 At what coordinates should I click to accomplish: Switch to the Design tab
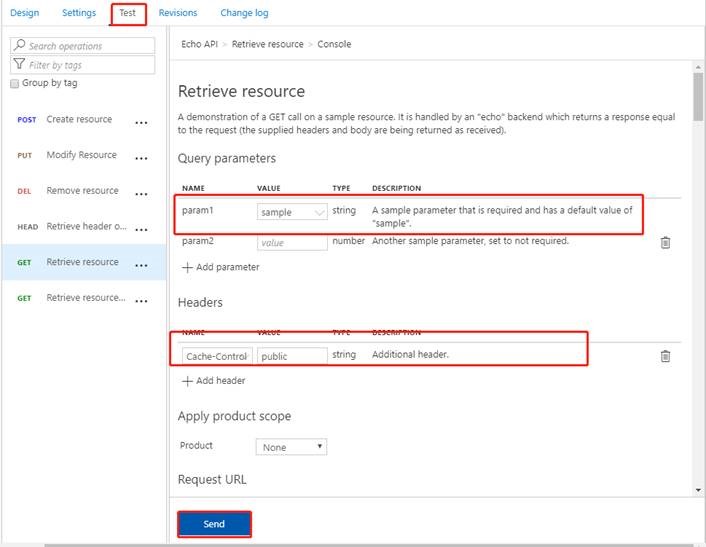click(24, 13)
